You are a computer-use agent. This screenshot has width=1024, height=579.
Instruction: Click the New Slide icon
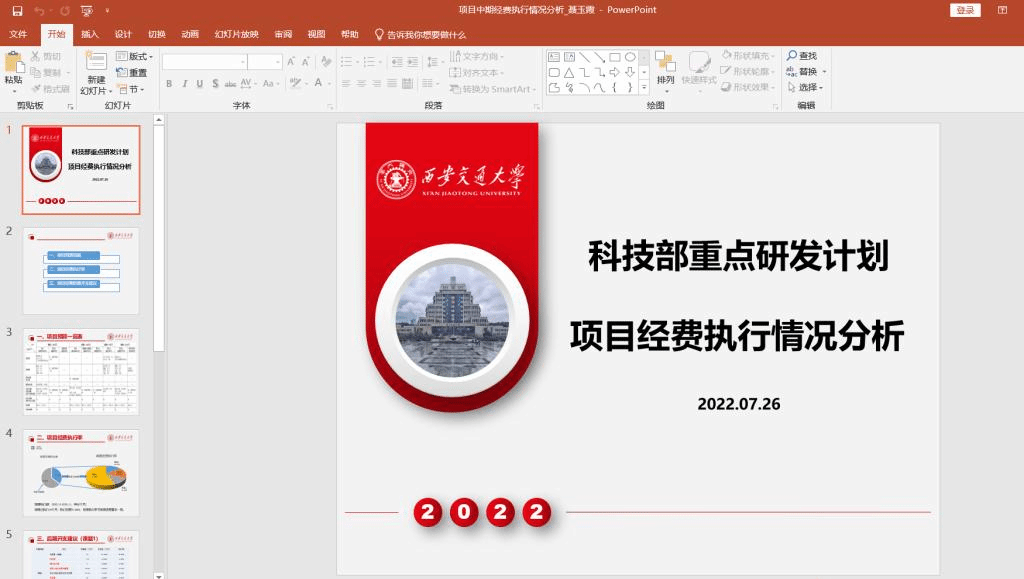(96, 63)
